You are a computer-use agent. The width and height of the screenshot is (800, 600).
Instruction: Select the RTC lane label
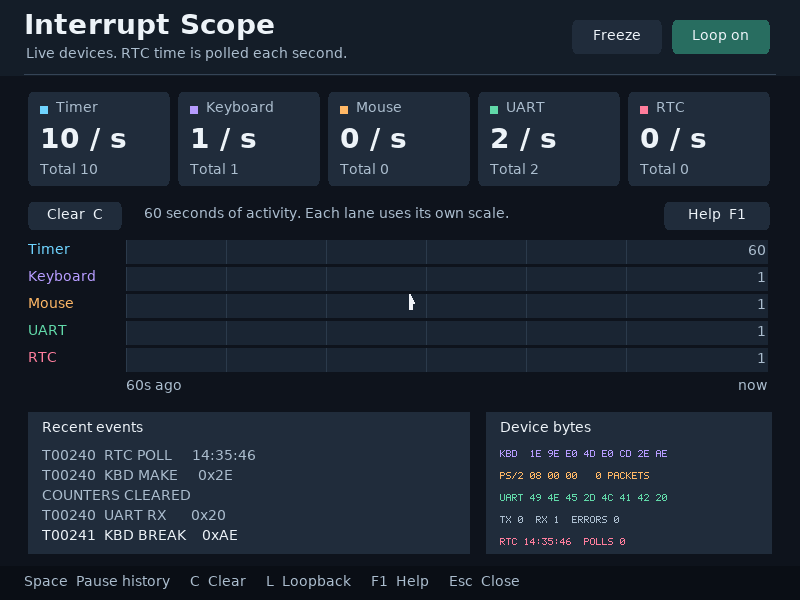pos(42,358)
